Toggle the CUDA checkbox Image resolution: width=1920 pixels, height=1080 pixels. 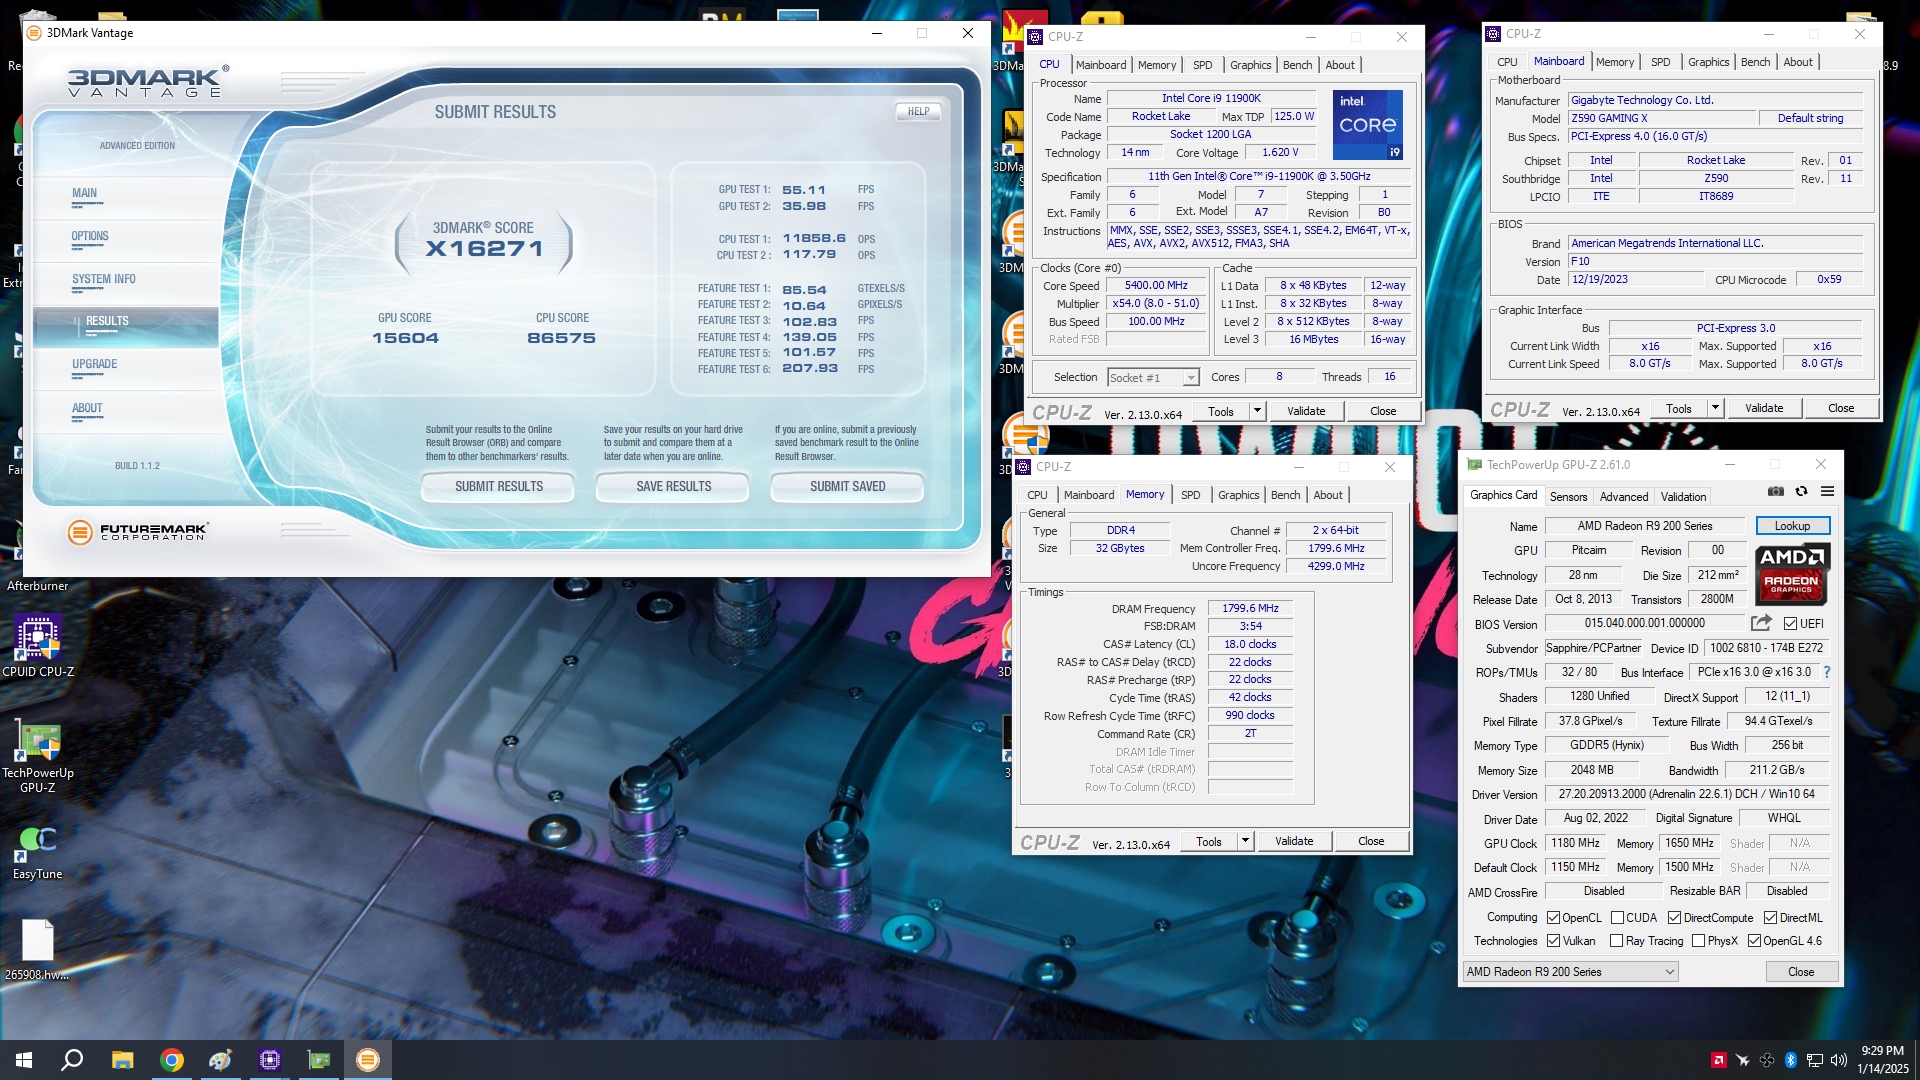tap(1617, 917)
